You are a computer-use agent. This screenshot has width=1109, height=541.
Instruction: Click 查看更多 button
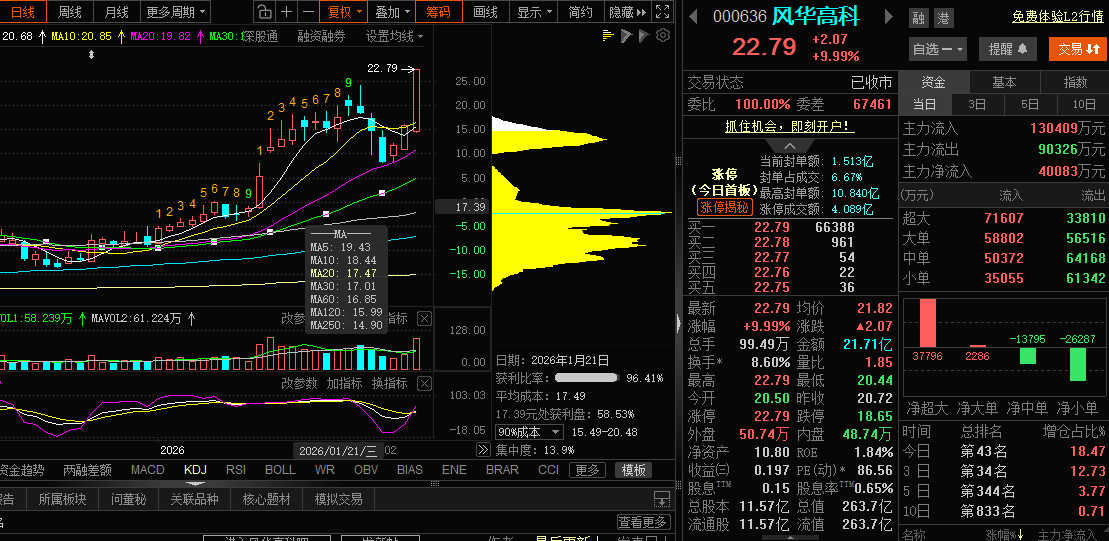click(x=643, y=522)
